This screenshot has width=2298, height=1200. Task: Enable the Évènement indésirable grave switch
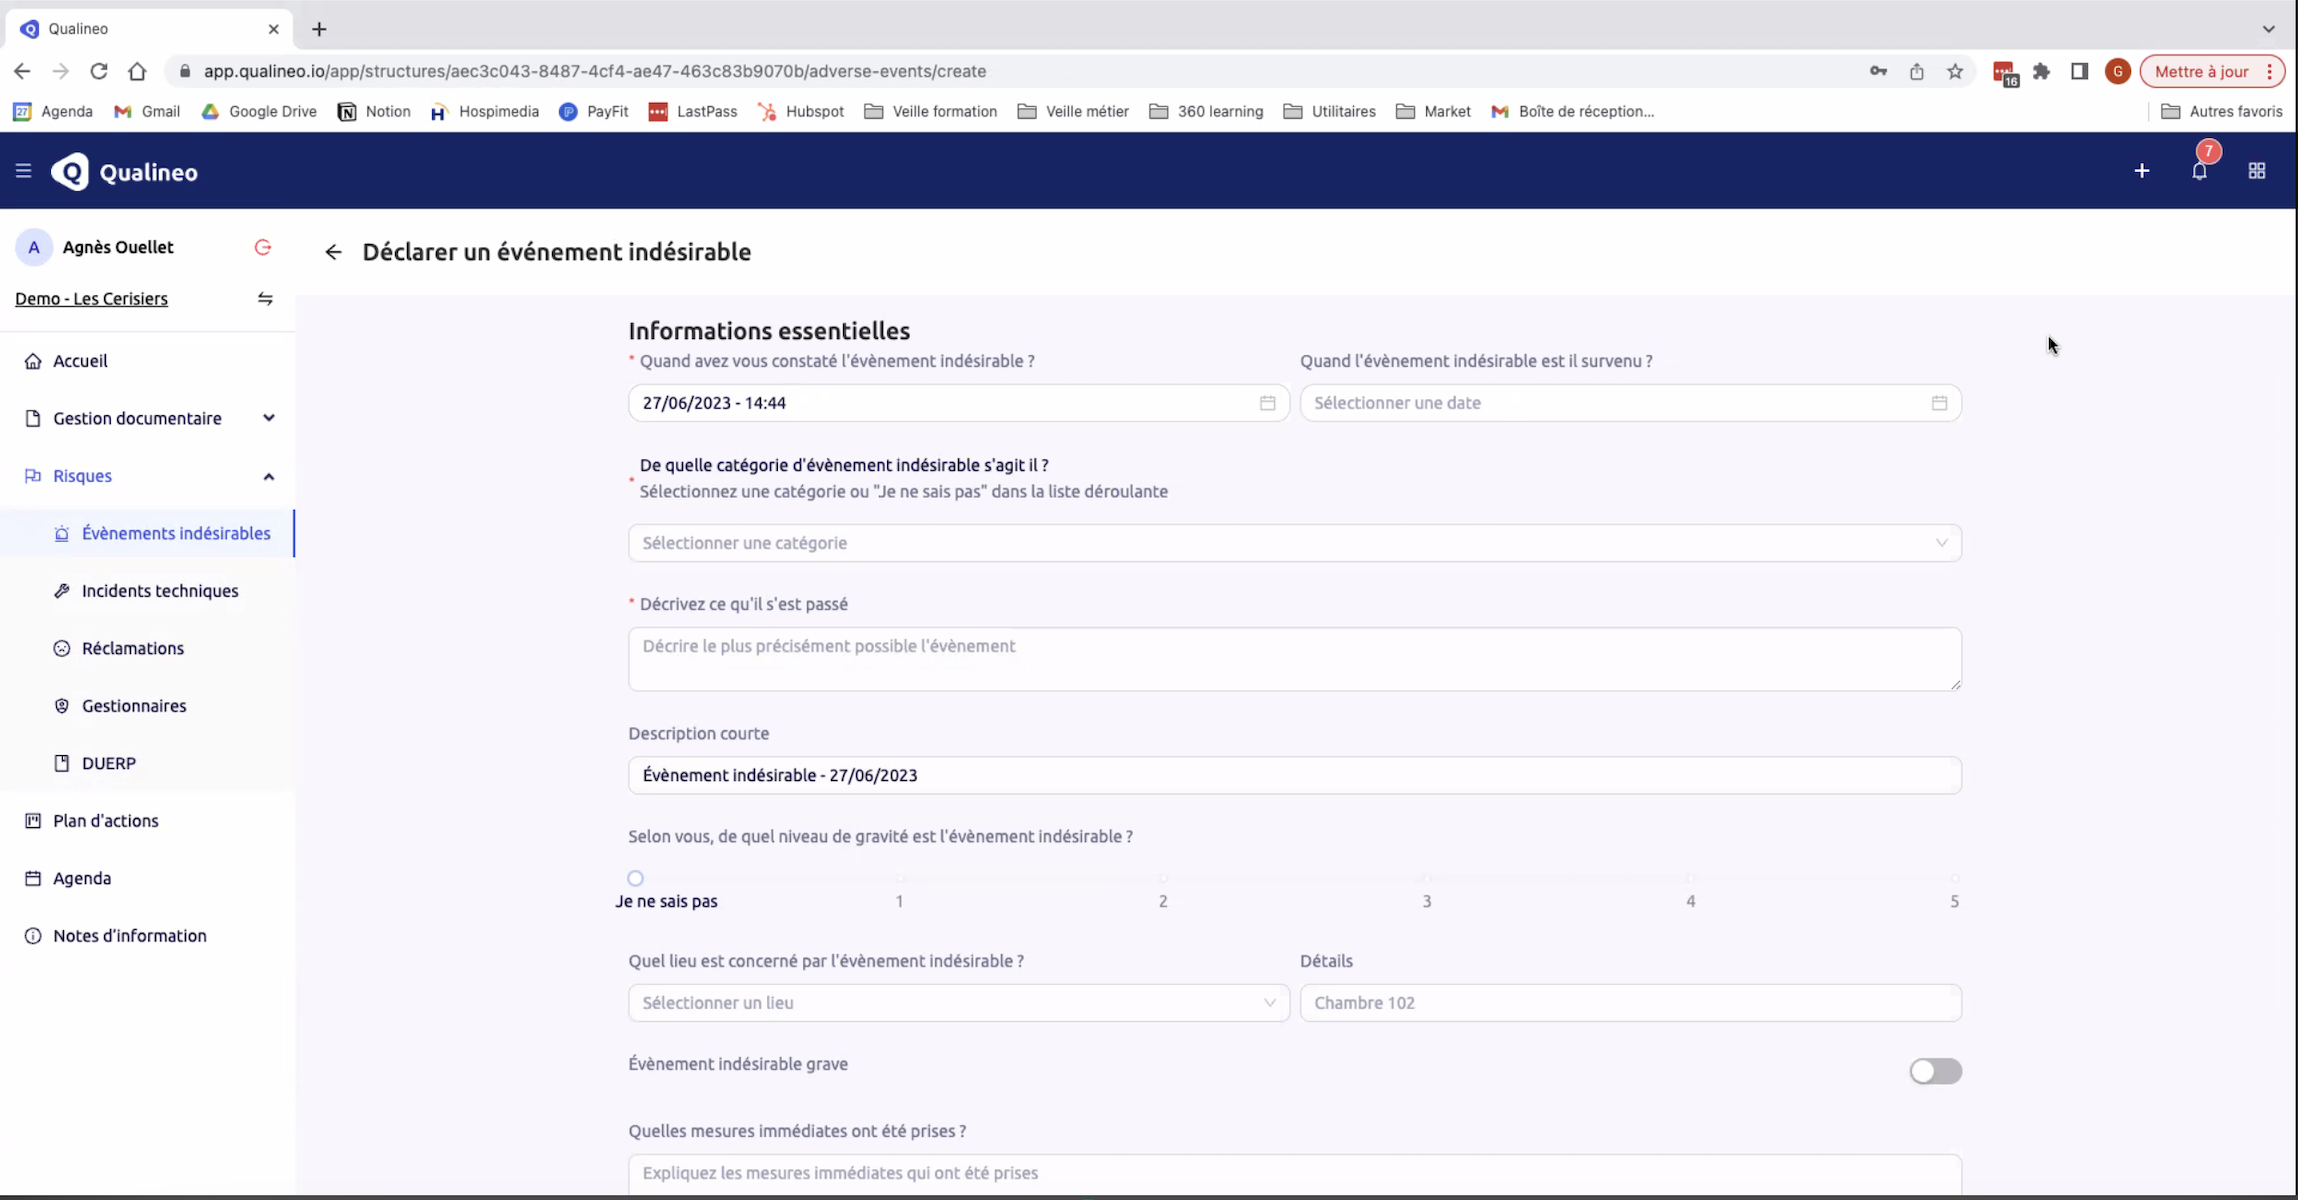[1935, 1070]
